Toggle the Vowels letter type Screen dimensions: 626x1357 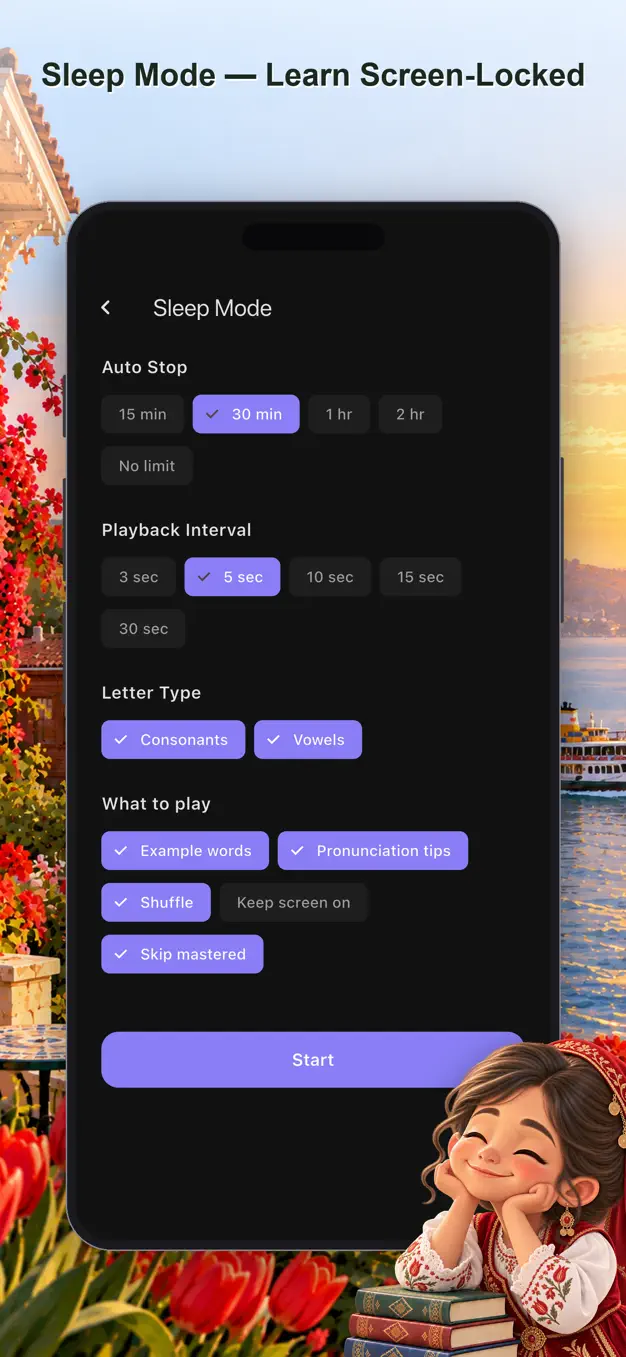(x=308, y=740)
